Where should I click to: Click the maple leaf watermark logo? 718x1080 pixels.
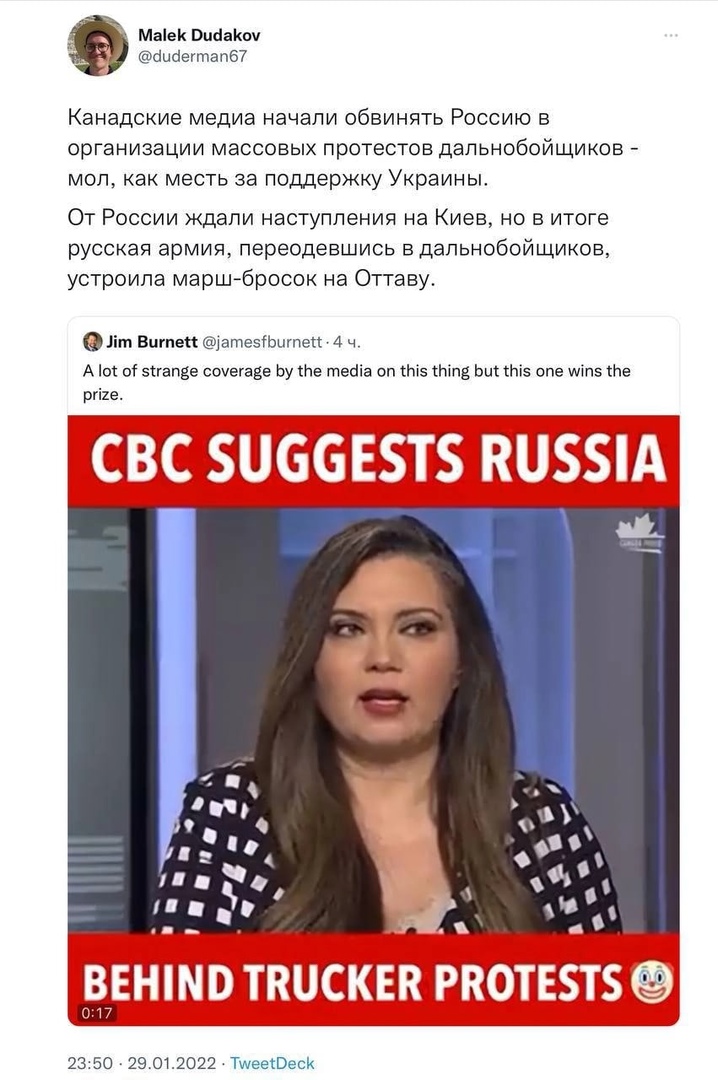[639, 532]
